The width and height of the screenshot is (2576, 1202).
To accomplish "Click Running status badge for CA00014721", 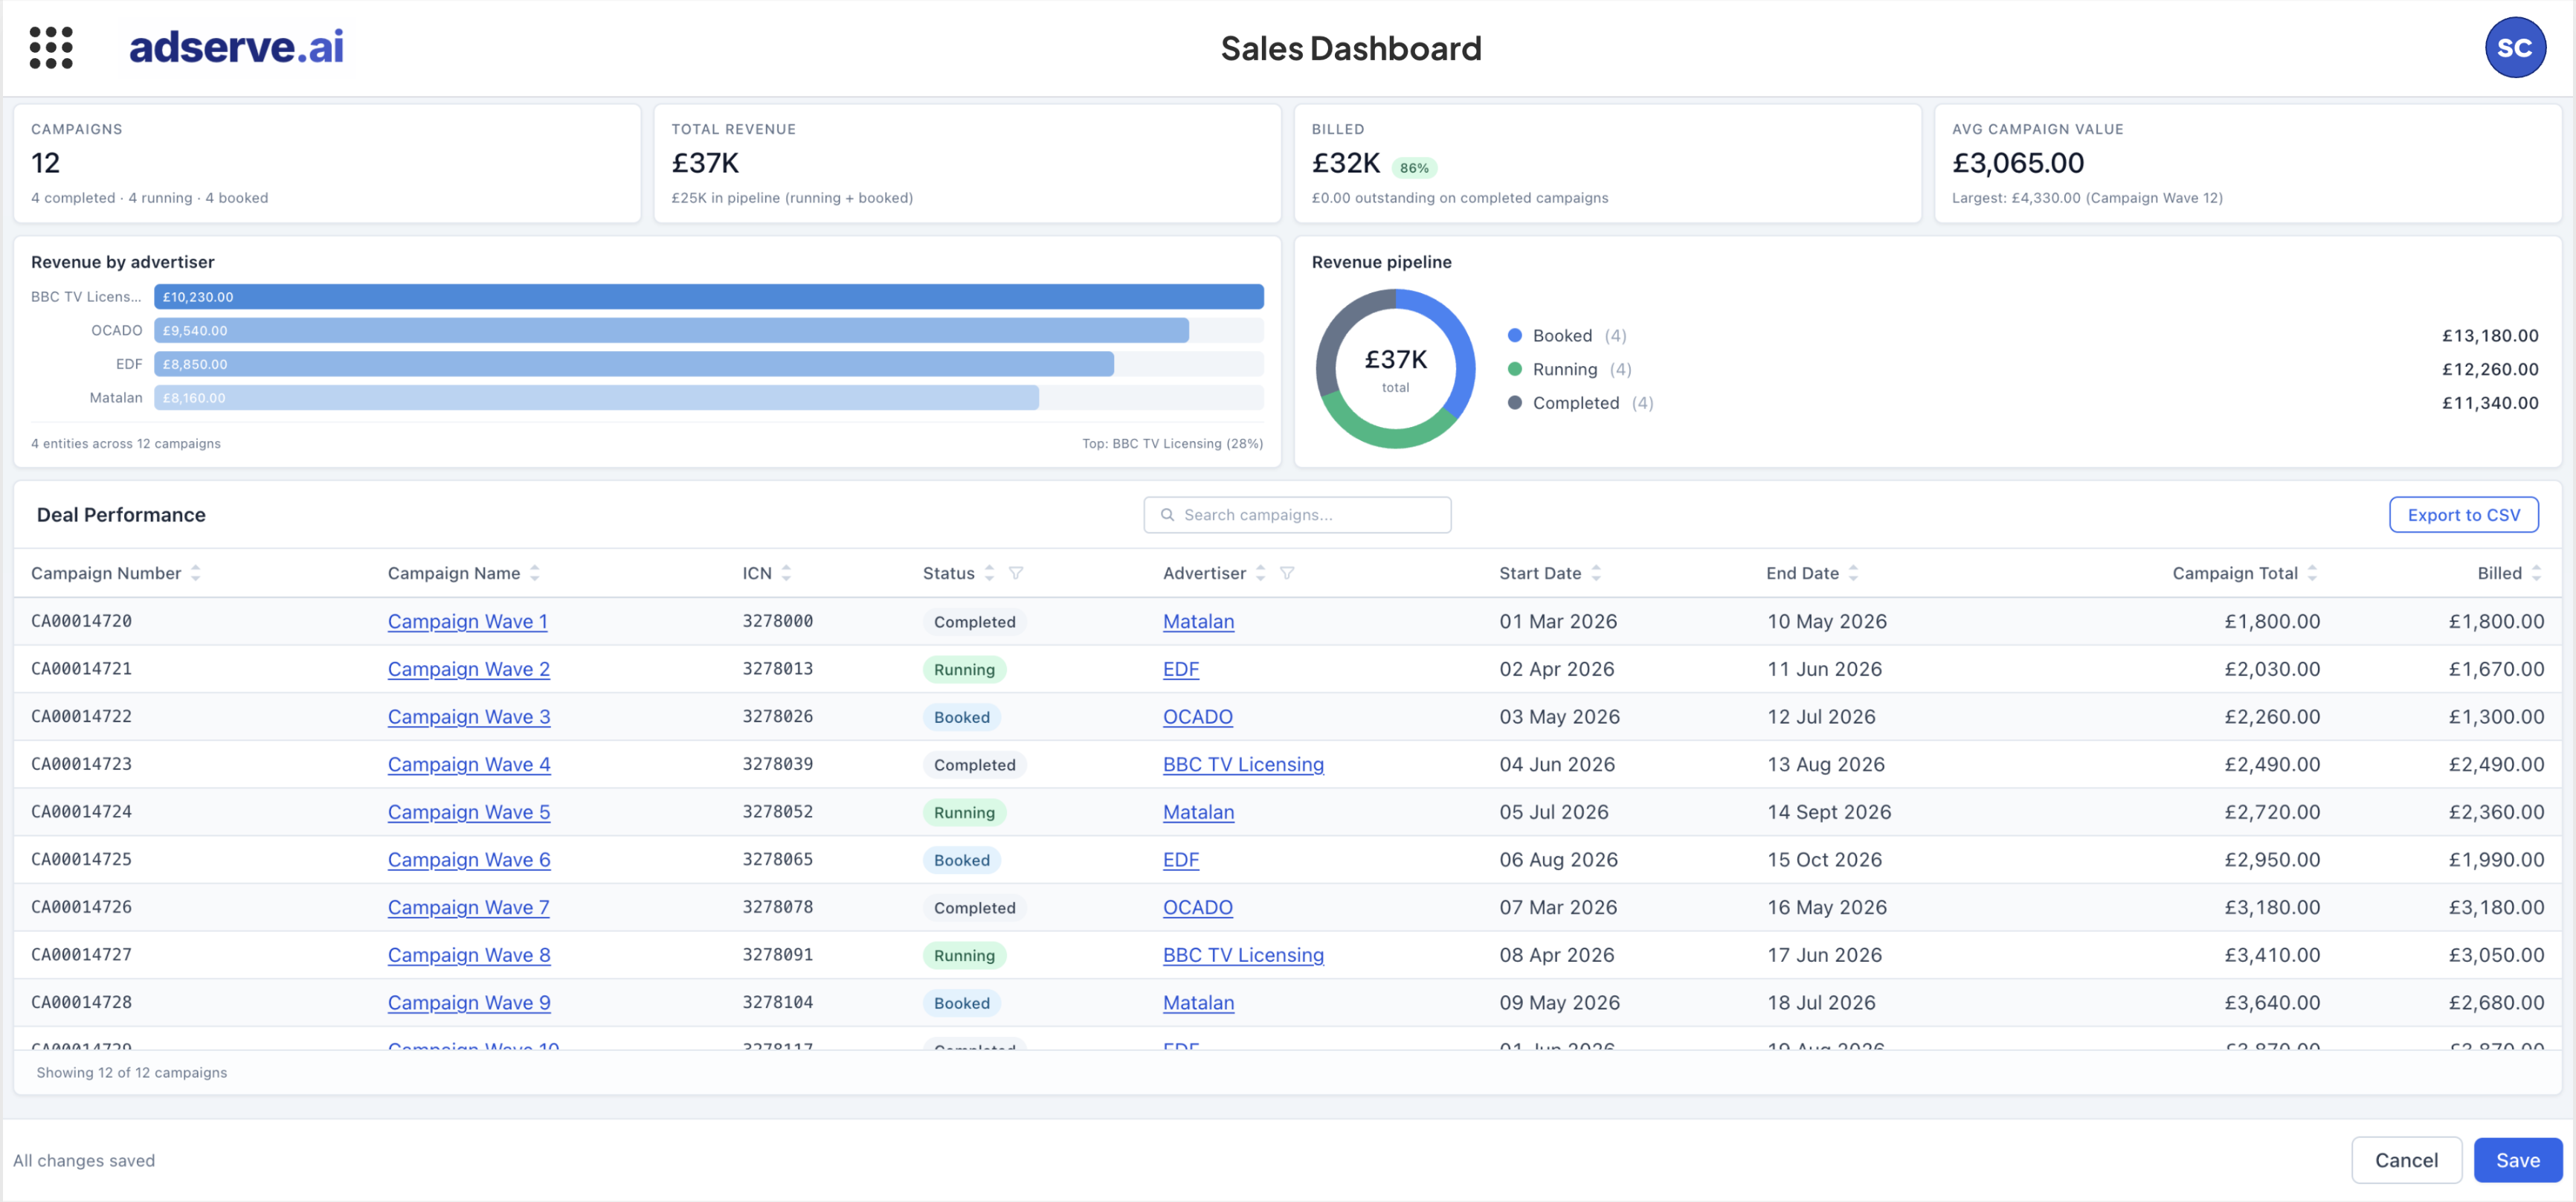I will tap(964, 670).
